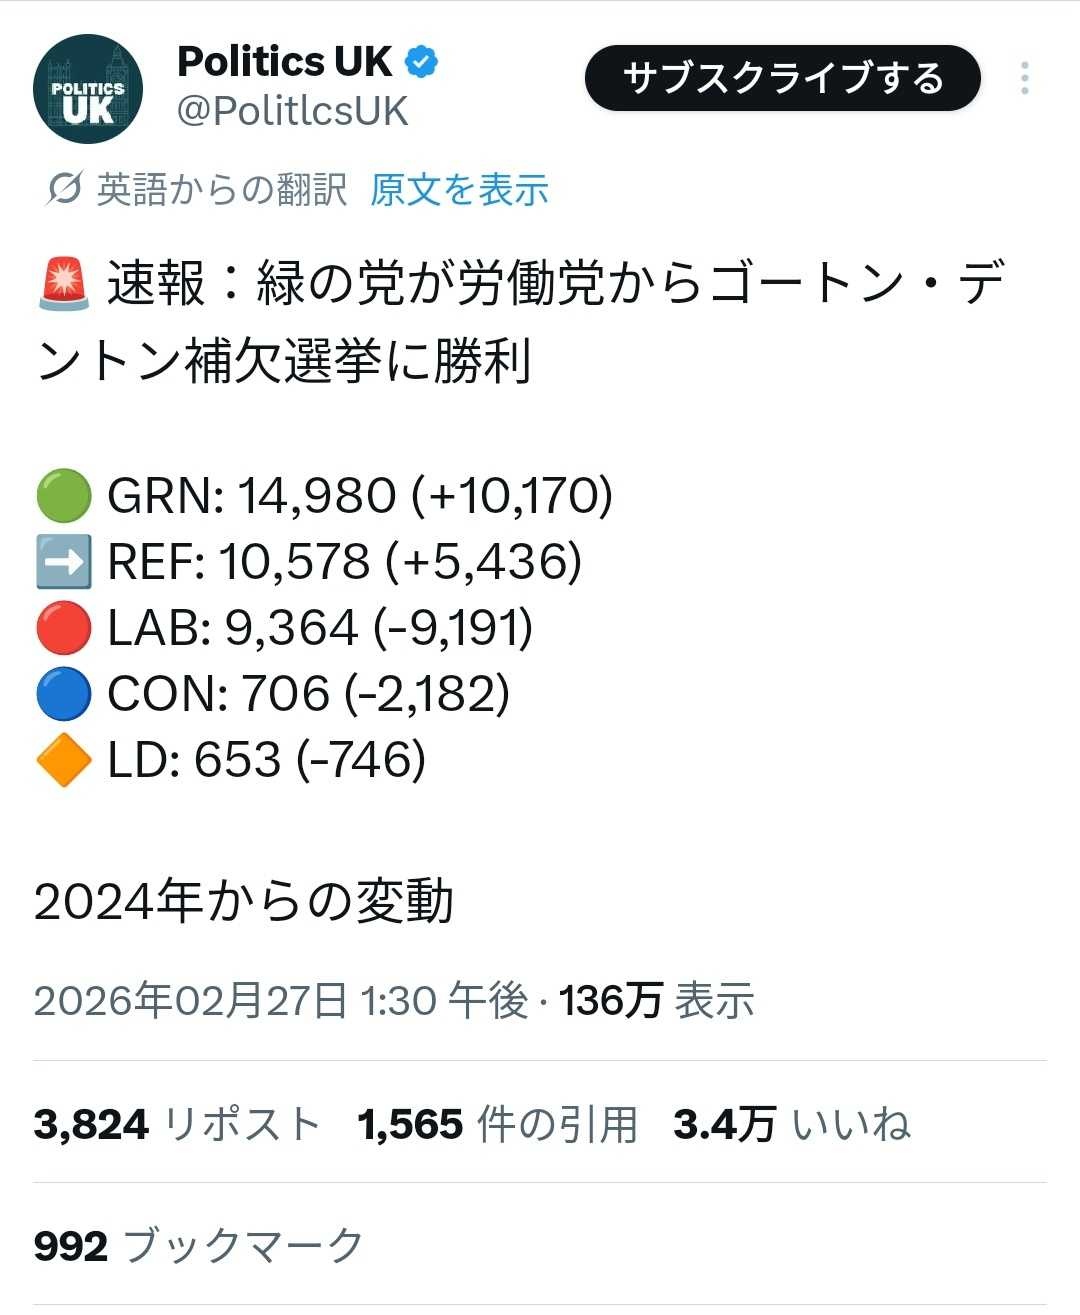1080x1315 pixels.
Task: Show original text via 原文を表示
Action: click(x=459, y=189)
